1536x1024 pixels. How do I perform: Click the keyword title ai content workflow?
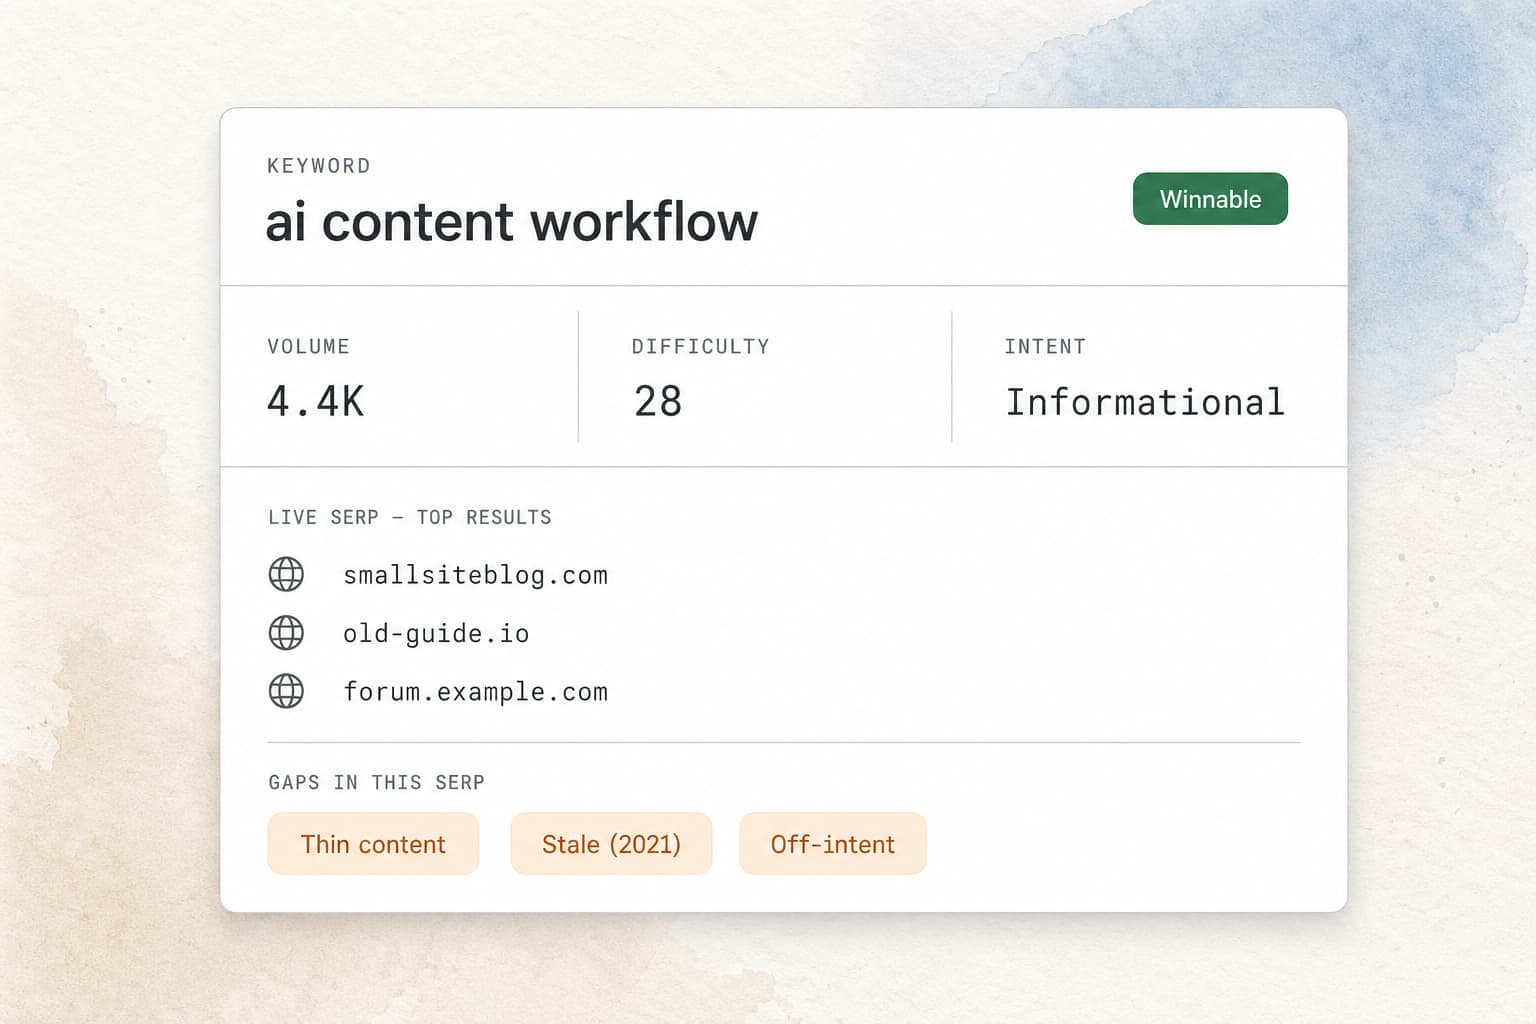click(x=512, y=222)
